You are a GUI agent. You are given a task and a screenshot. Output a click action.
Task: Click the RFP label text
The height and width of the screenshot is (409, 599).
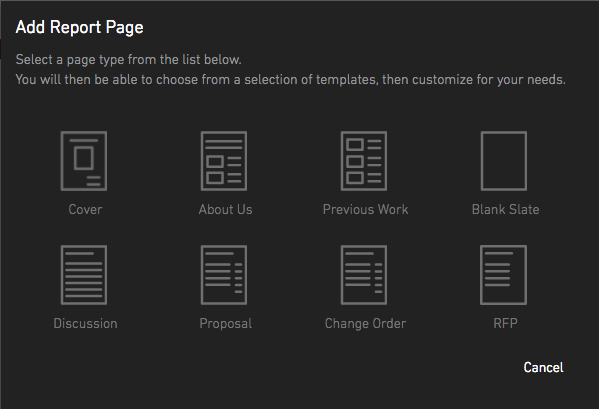505,323
